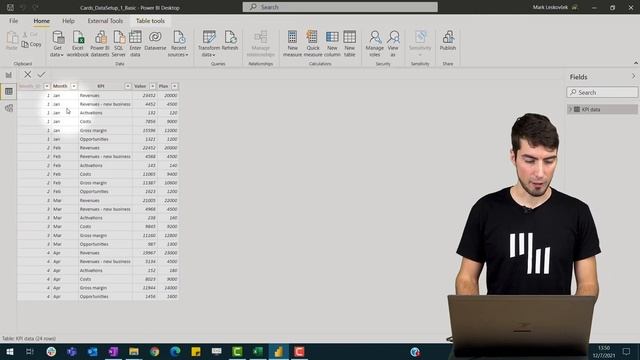
Task: Collapse the ribbon with the chevron
Action: (636, 63)
